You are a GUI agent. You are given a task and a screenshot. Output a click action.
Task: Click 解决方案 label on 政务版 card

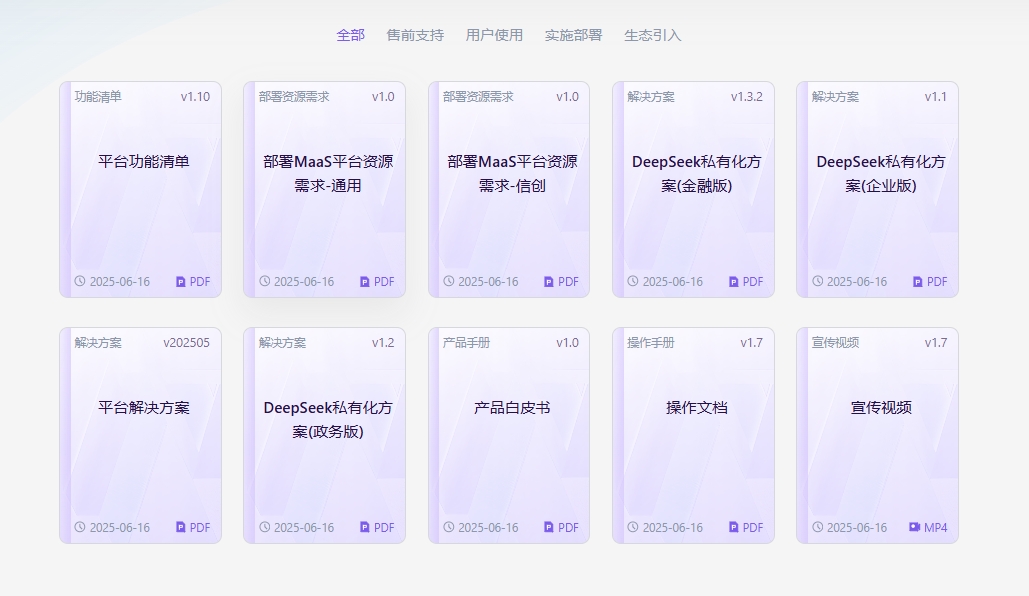pos(282,343)
